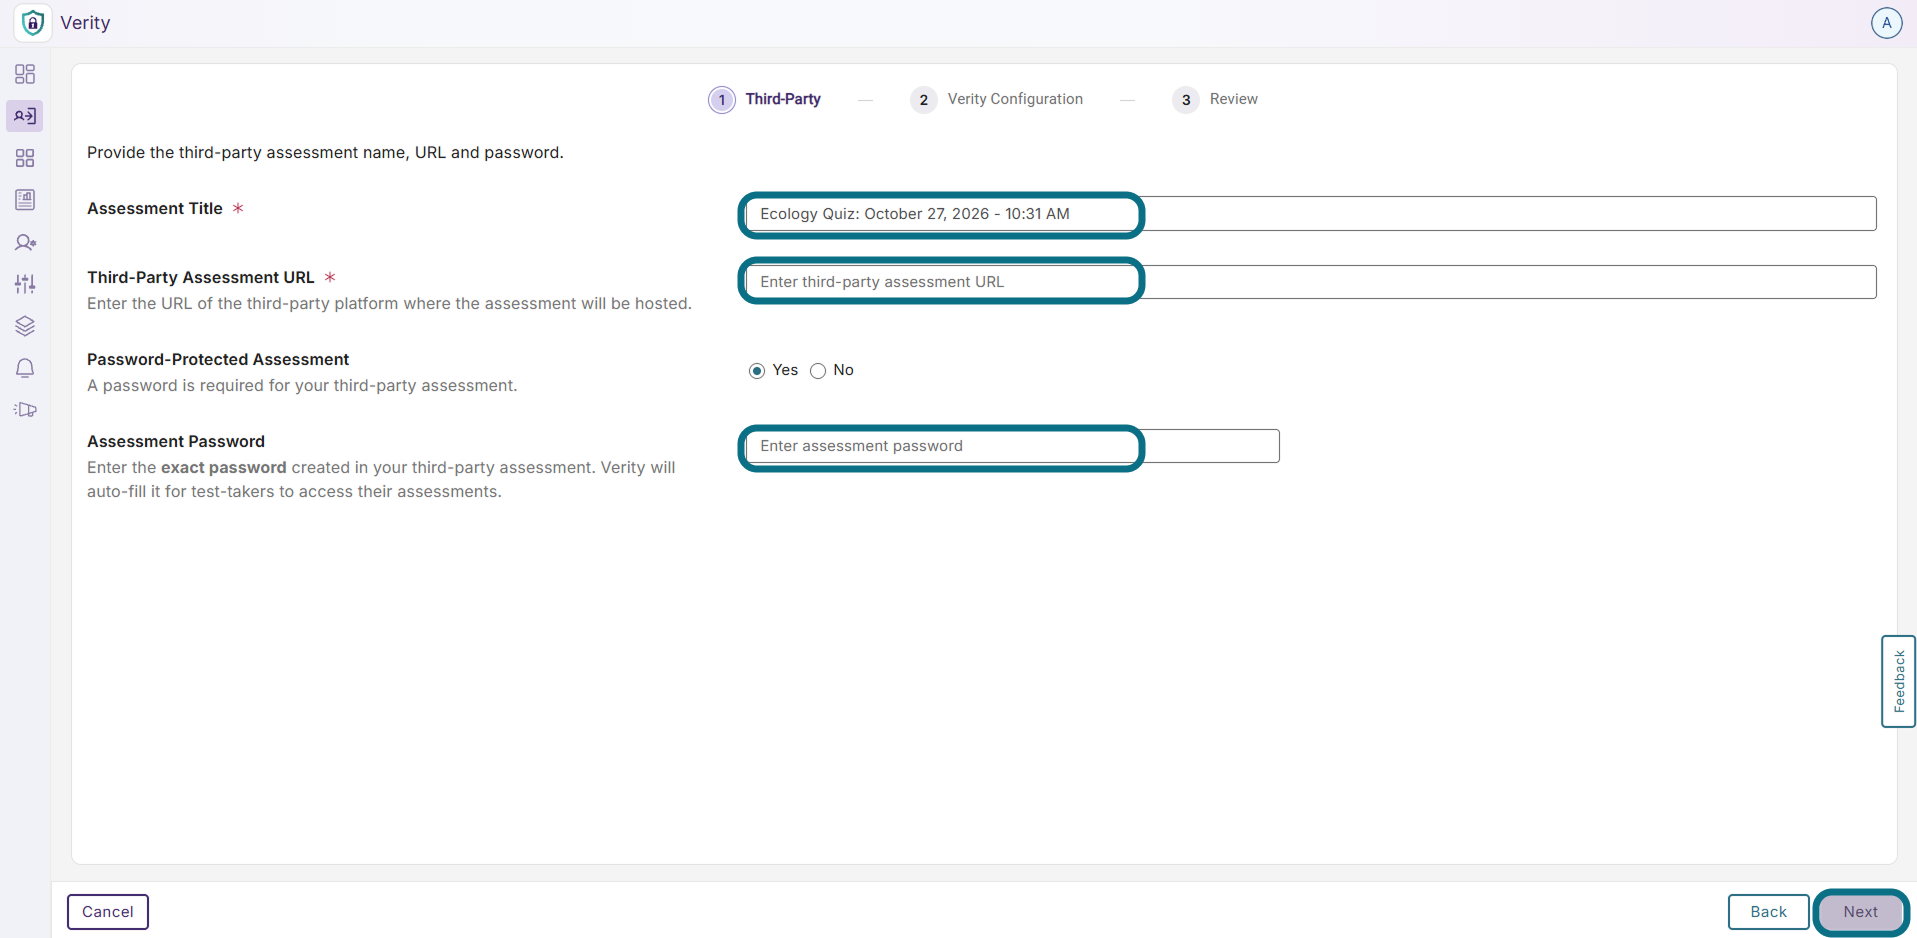This screenshot has height=938, width=1917.
Task: Focus the Third-Party Assessment URL field
Action: pyautogui.click(x=1311, y=282)
